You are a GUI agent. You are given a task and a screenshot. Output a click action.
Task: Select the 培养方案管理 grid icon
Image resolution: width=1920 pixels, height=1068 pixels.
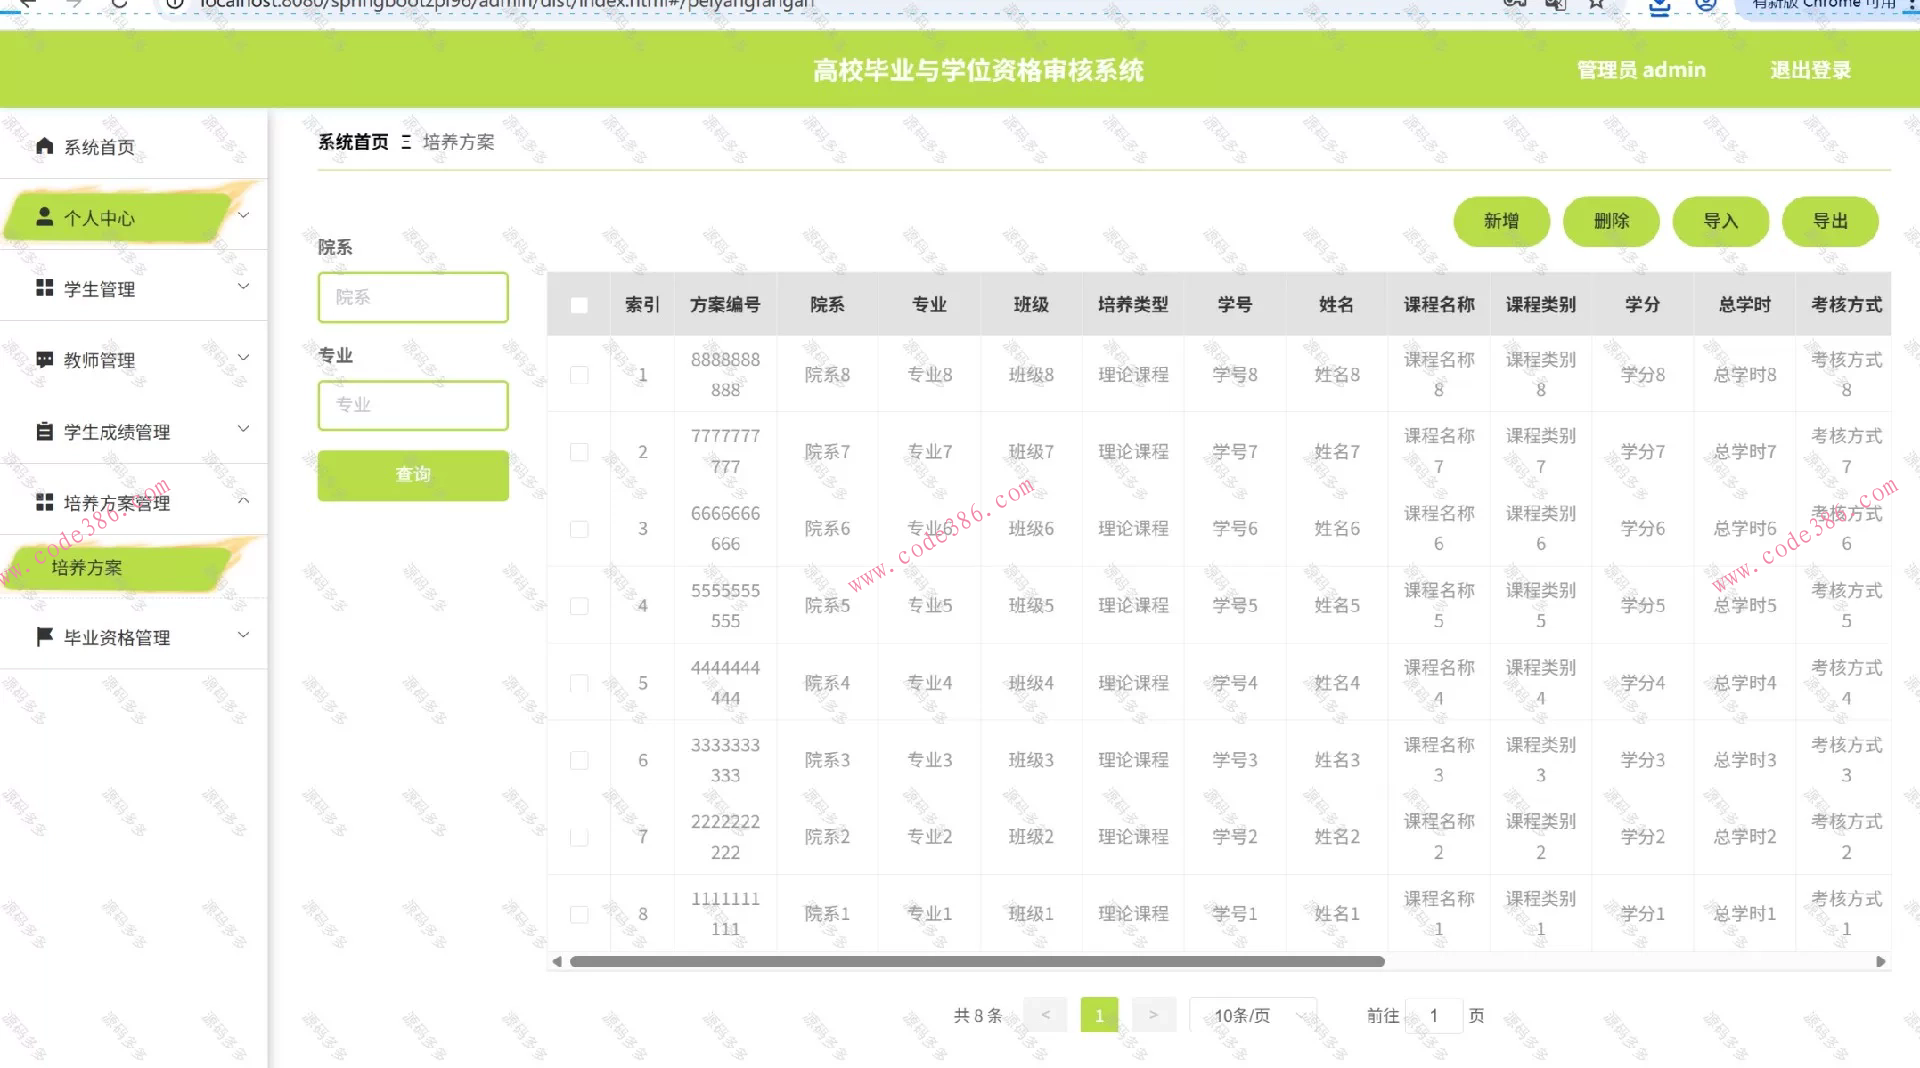coord(44,503)
